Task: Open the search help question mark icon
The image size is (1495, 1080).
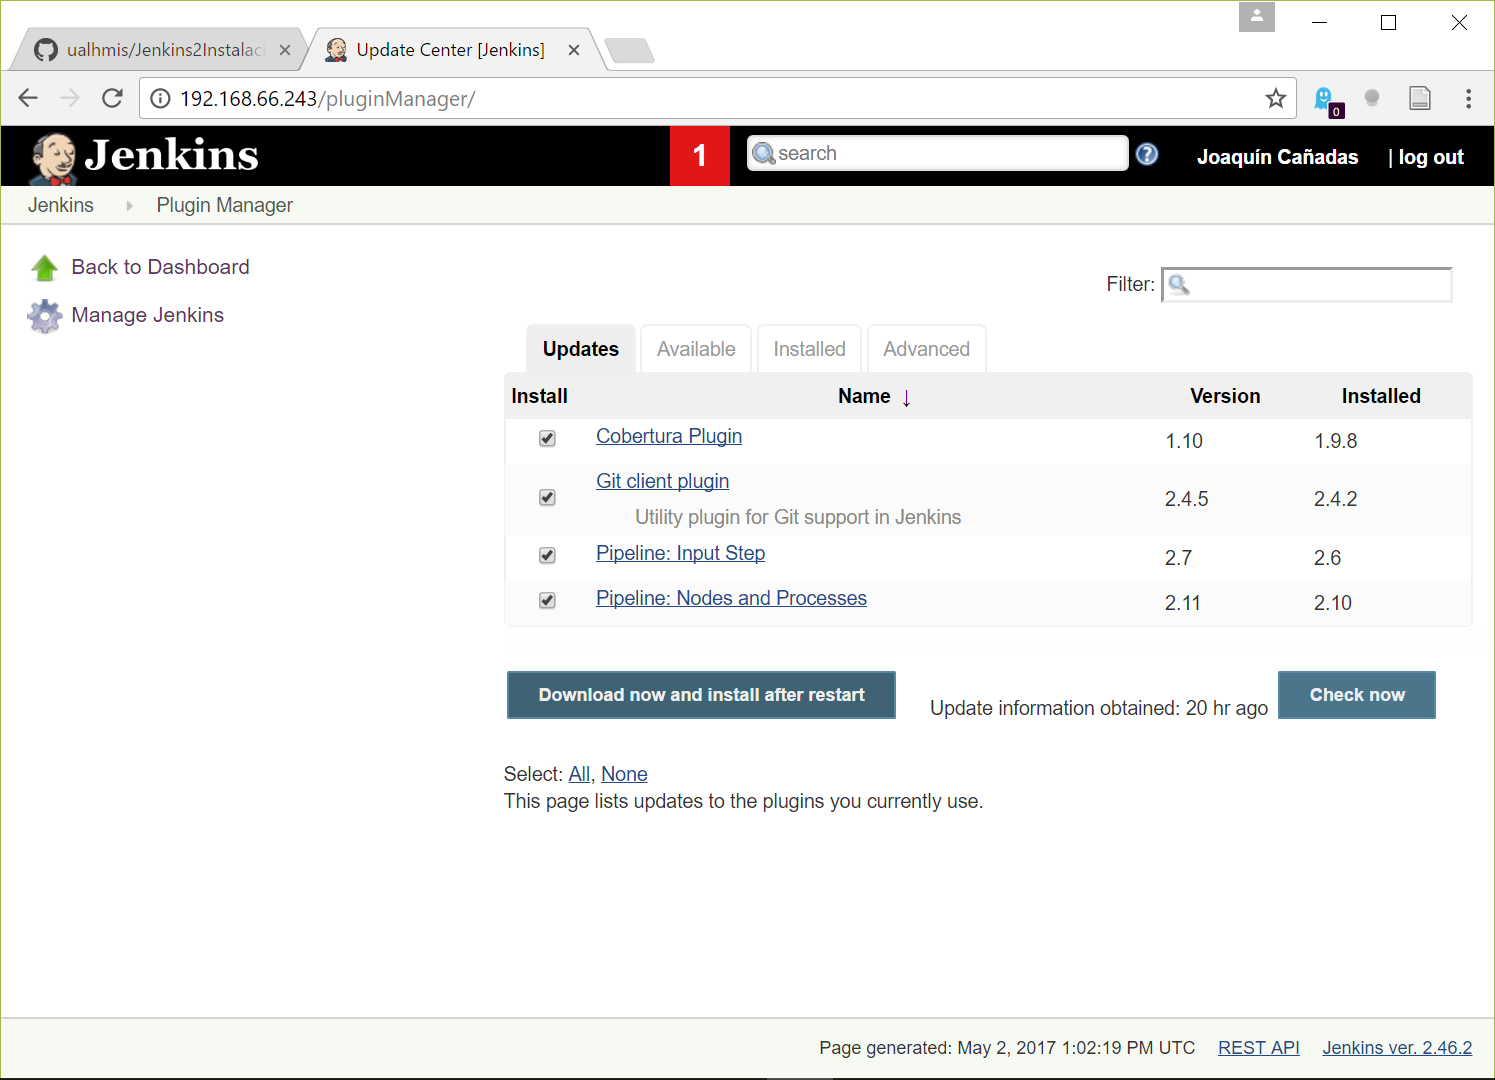Action: click(x=1147, y=154)
